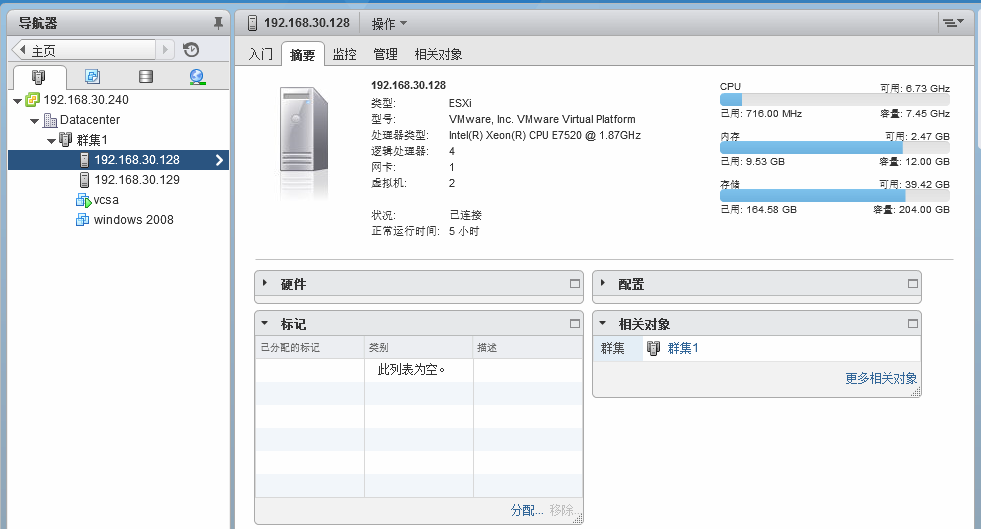Click the chevron on selected host 192.168.30.128
Screen dimensions: 981x529
click(219, 160)
